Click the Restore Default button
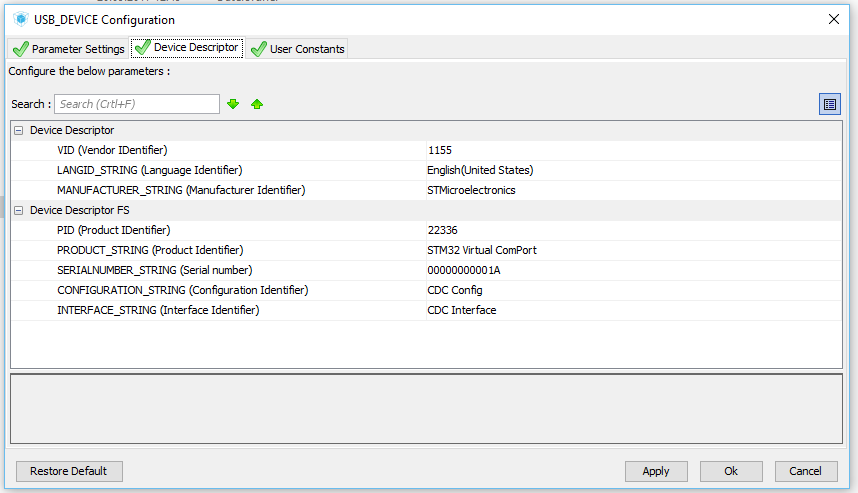 click(x=69, y=471)
